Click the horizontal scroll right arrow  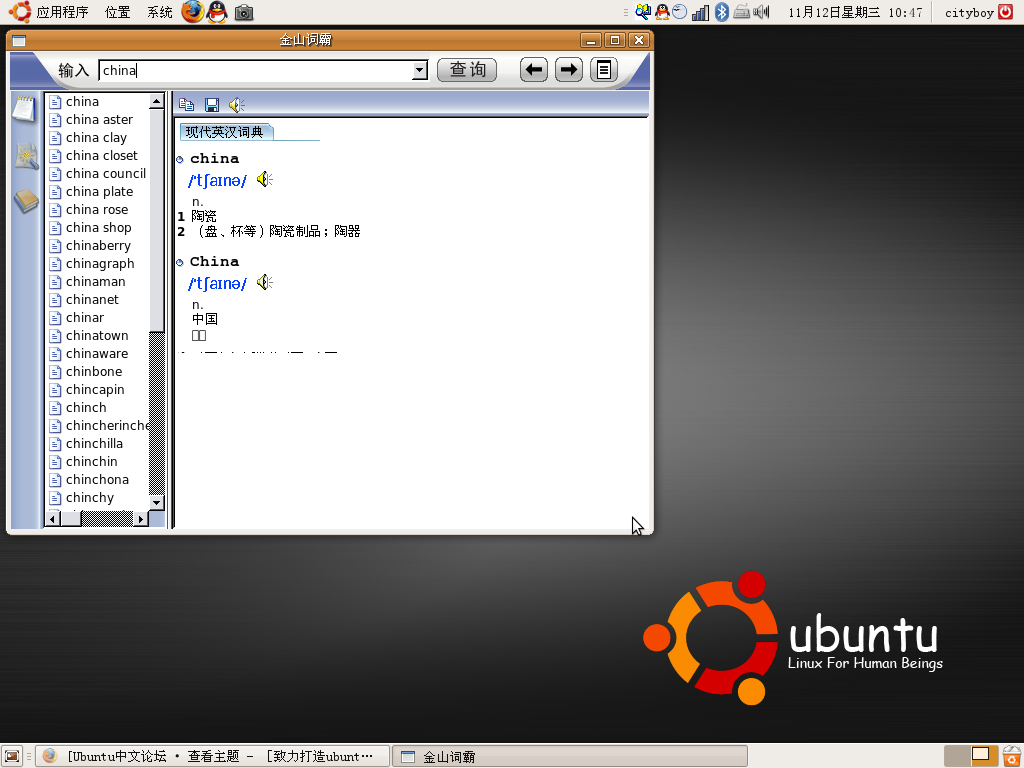(x=140, y=519)
